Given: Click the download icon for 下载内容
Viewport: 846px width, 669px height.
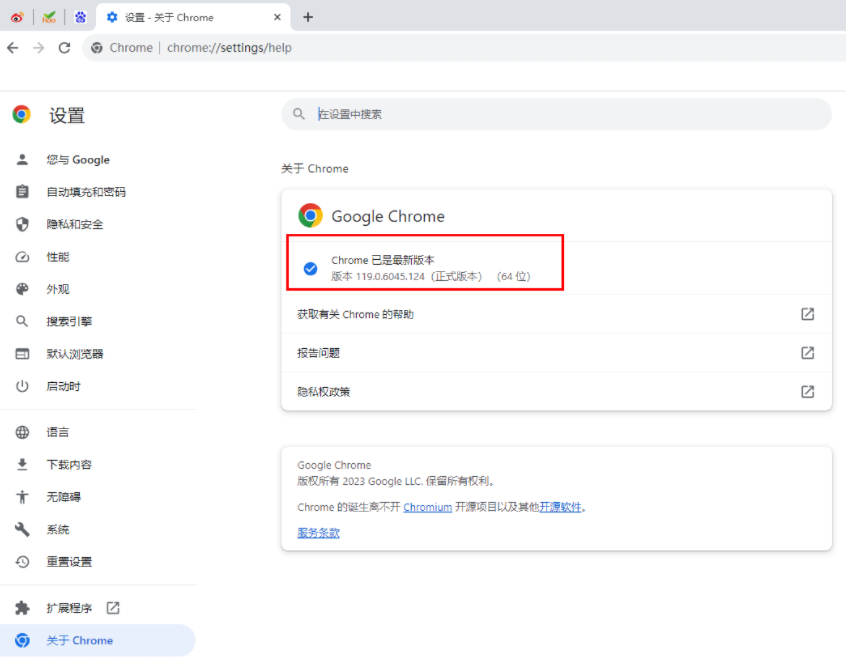Looking at the screenshot, I should pyautogui.click(x=22, y=465).
